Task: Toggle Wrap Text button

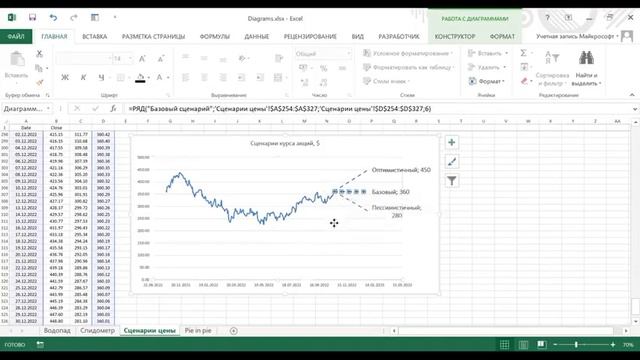Action: click(279, 58)
